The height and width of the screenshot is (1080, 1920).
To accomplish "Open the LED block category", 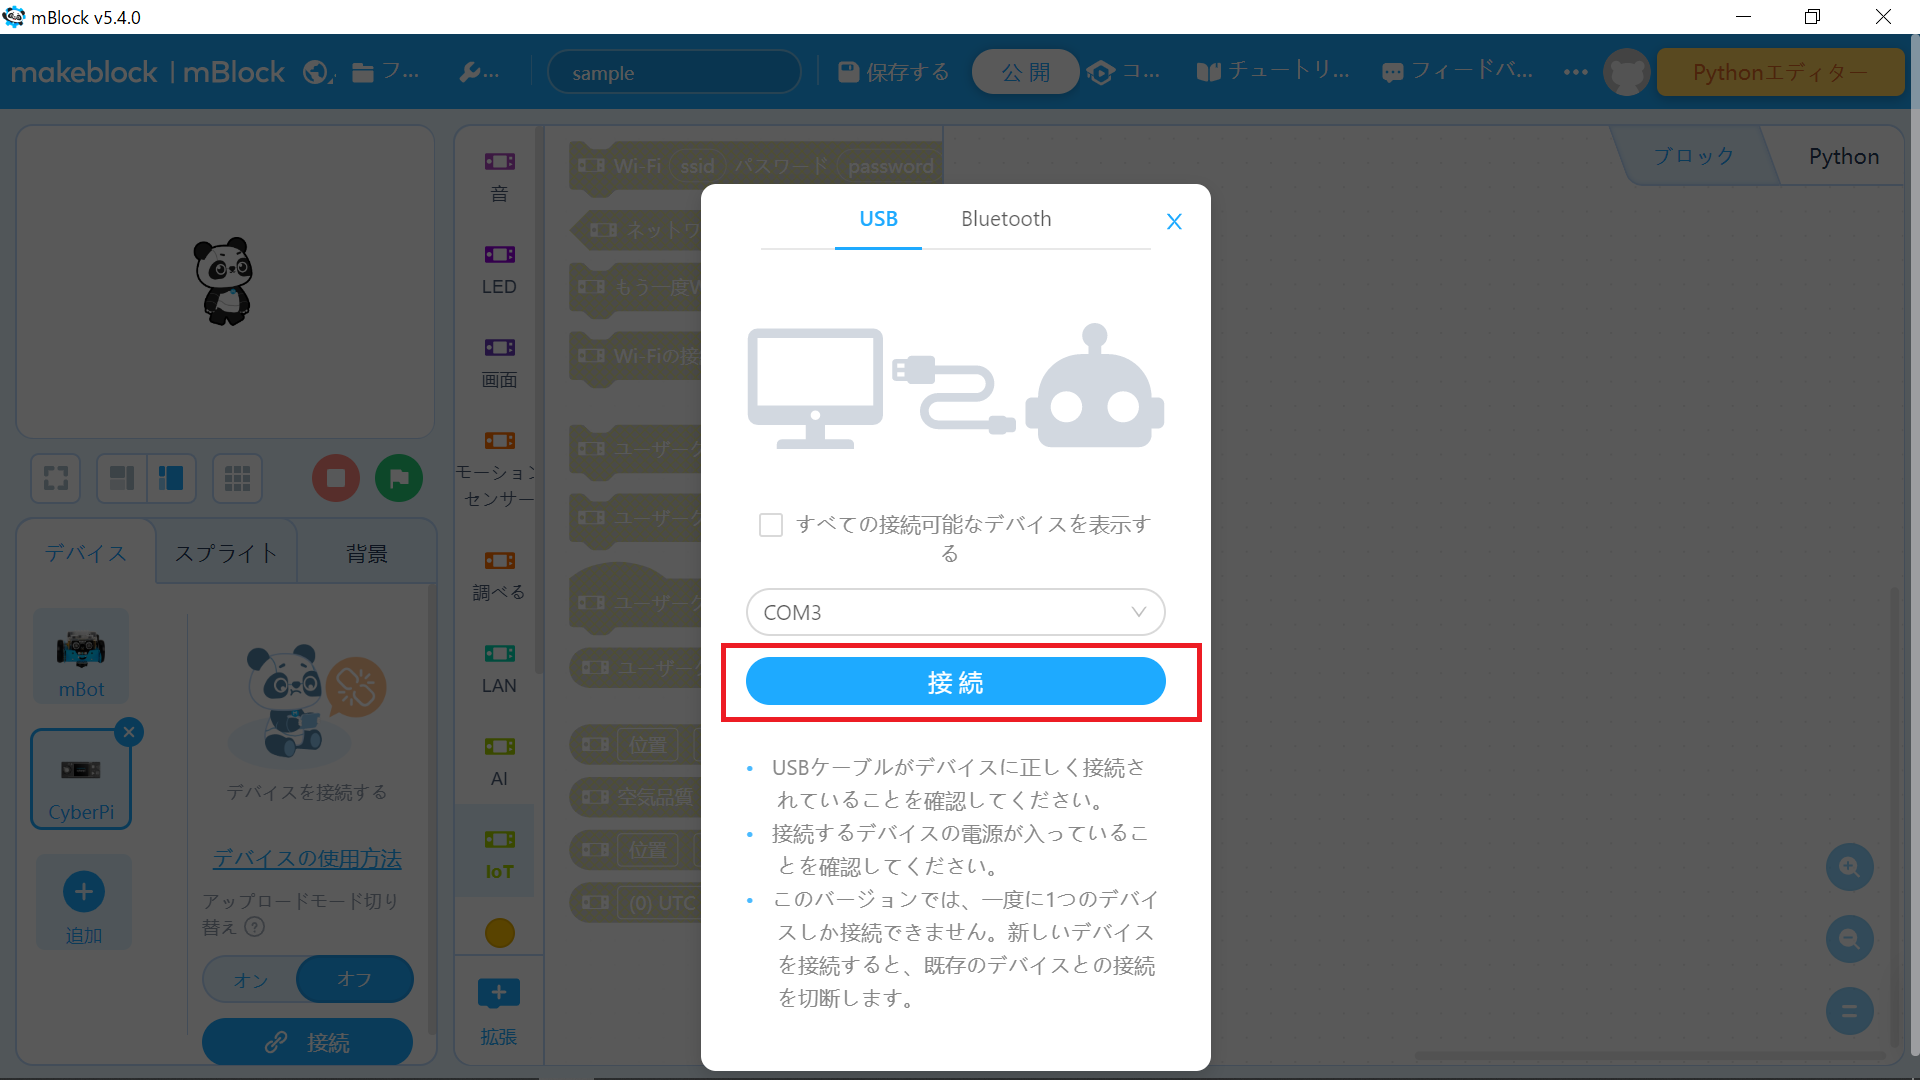I will pos(498,268).
